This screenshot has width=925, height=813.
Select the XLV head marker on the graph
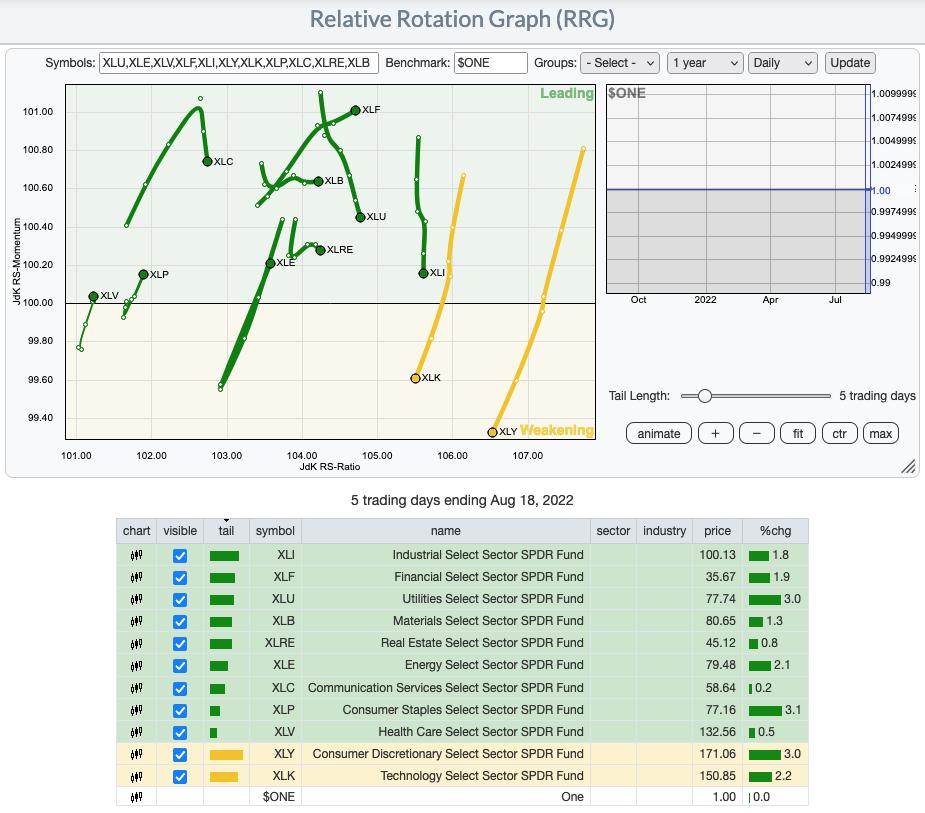tap(93, 296)
